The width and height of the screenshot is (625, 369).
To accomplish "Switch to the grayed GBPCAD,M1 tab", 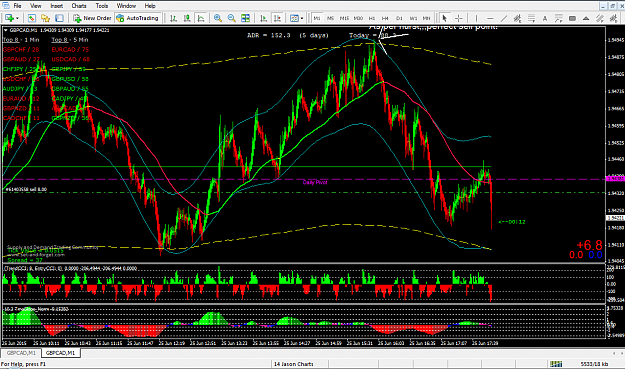I will (21, 353).
